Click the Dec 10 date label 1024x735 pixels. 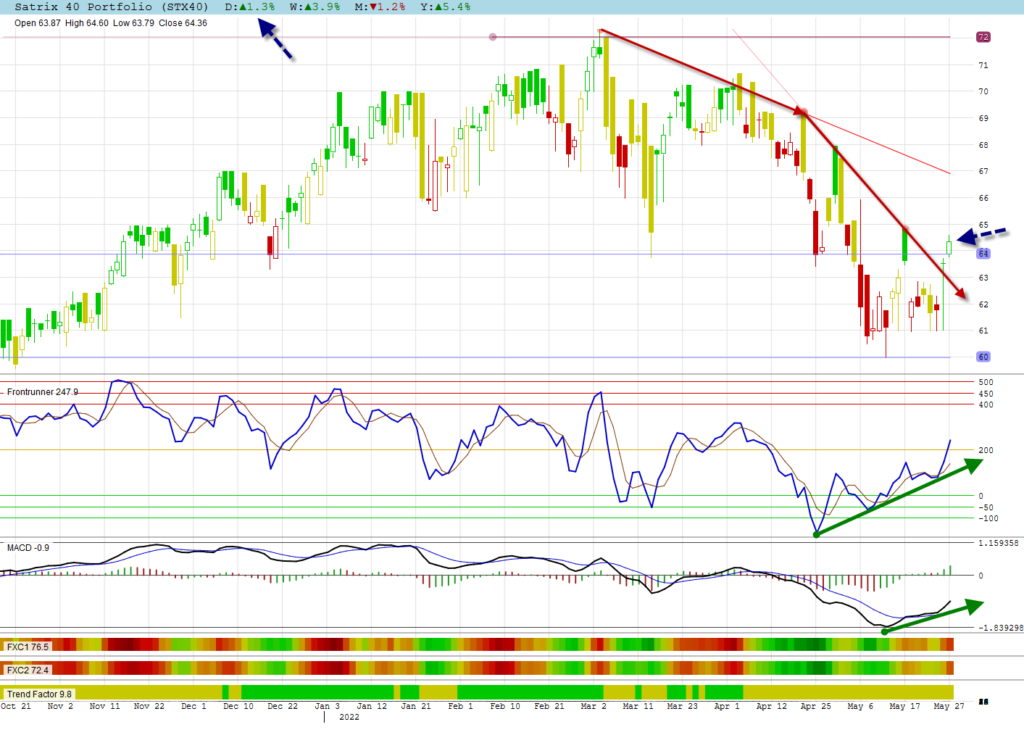(238, 706)
